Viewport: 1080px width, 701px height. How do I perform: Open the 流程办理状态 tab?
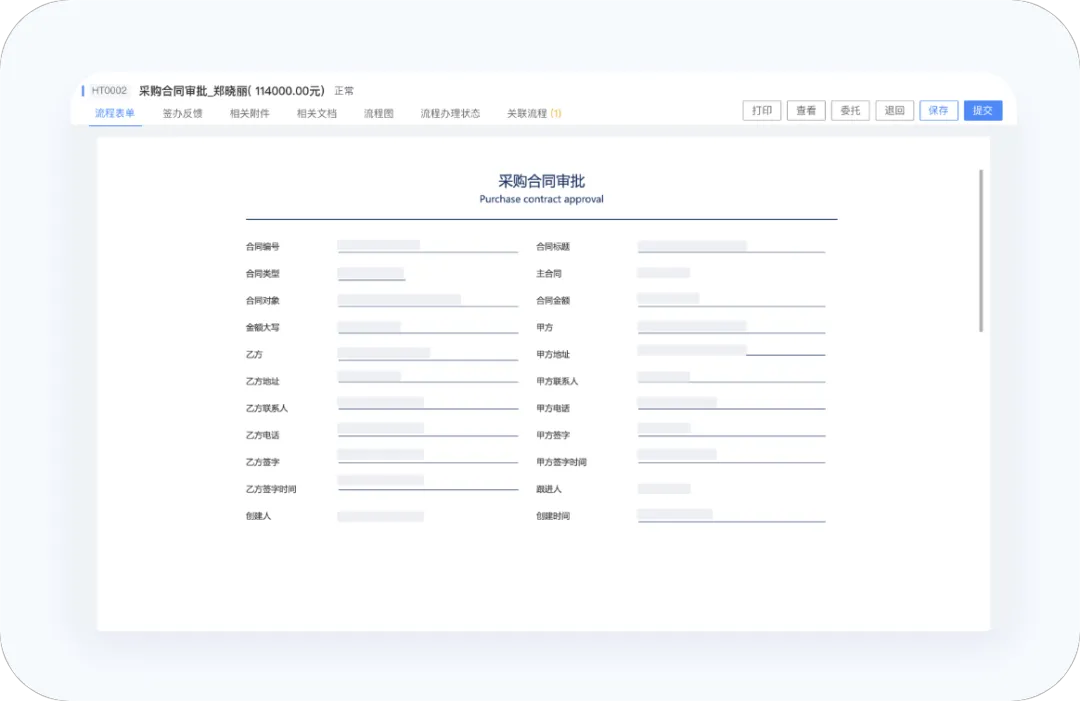tap(450, 113)
